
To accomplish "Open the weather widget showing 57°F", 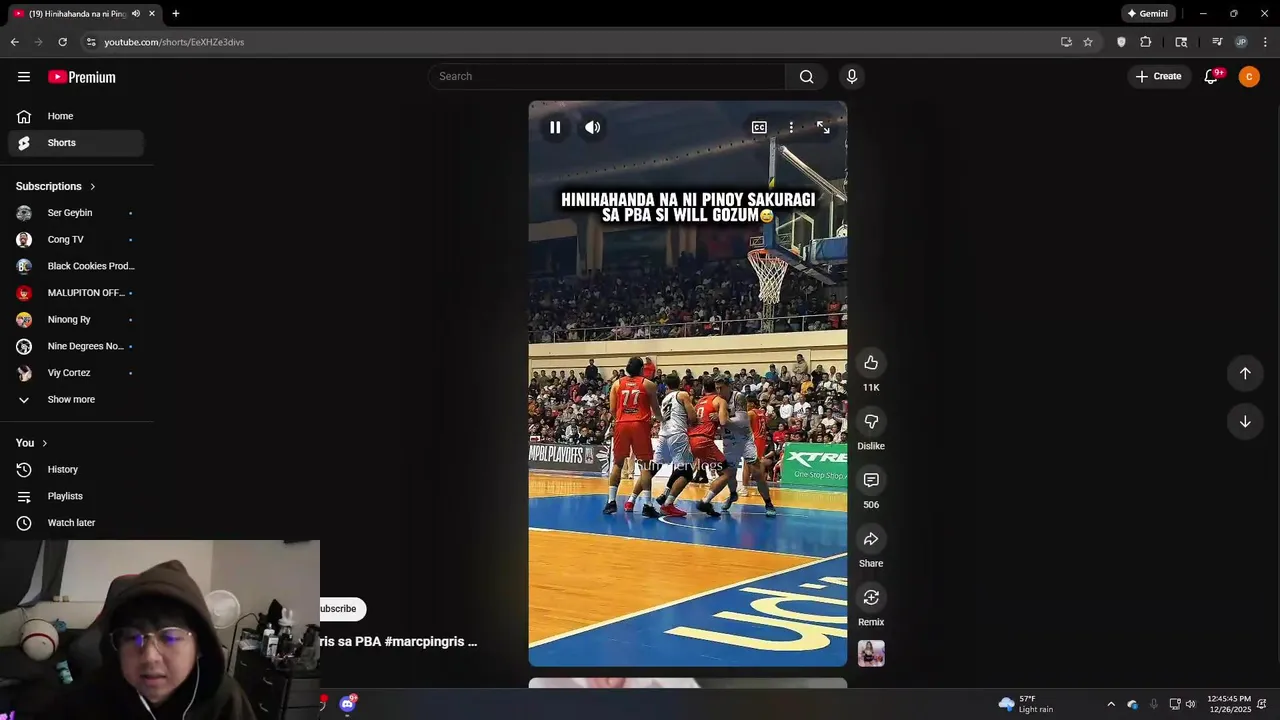I will click(1026, 704).
